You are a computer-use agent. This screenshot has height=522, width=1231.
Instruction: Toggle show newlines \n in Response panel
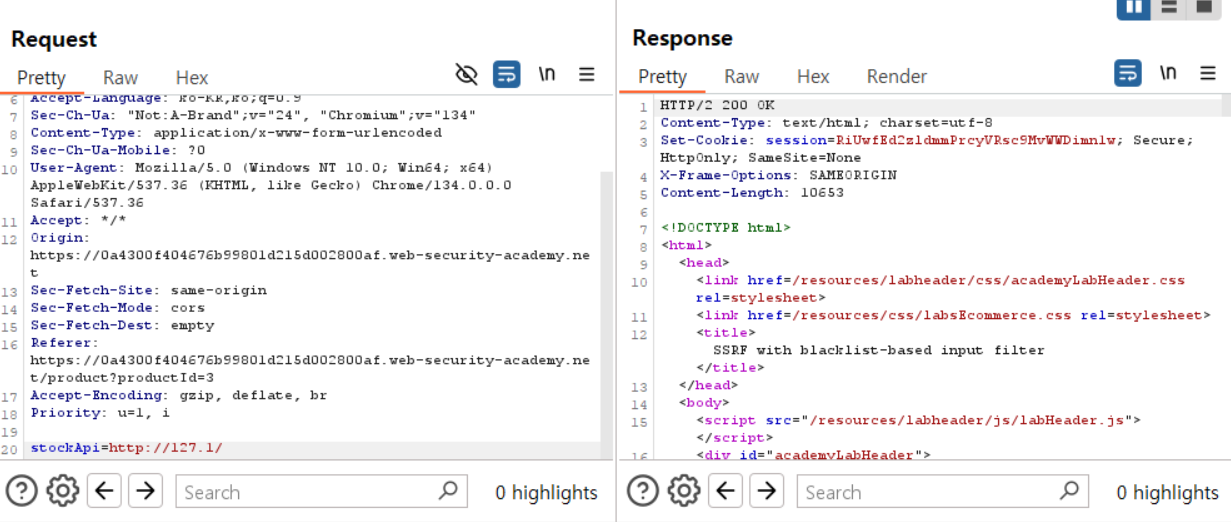tap(1168, 73)
